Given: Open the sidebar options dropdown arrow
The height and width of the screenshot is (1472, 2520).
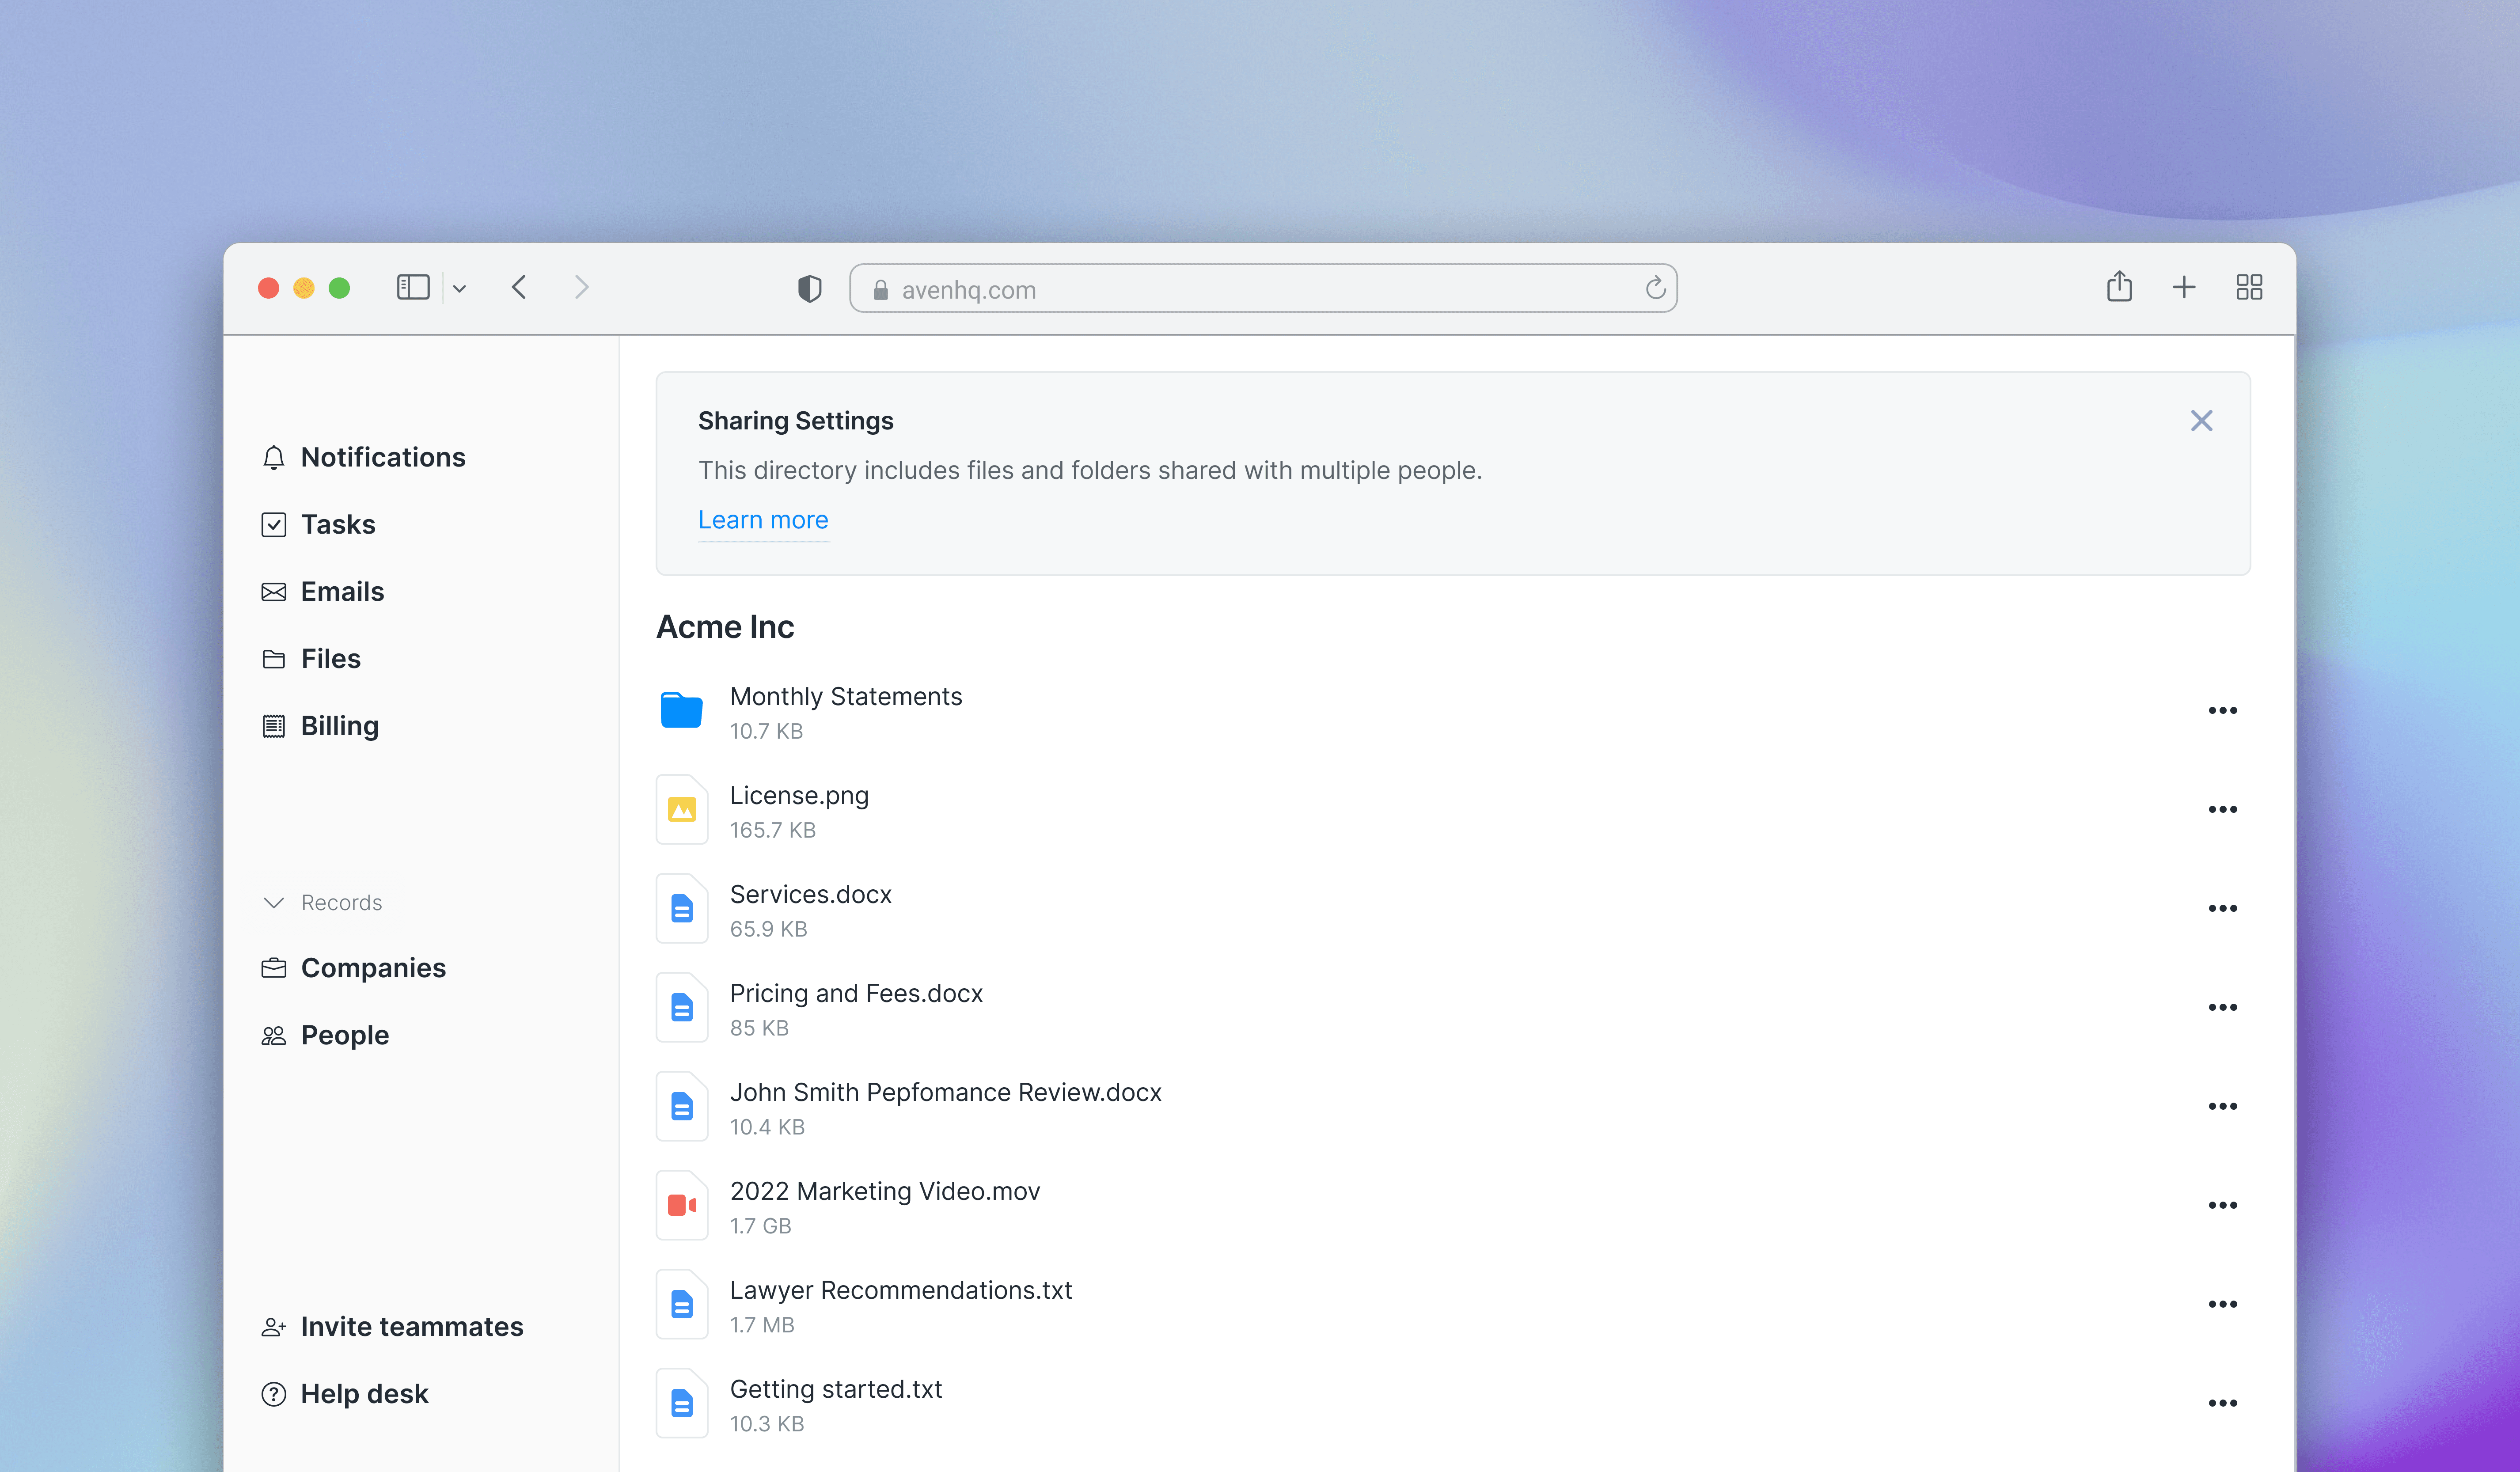Looking at the screenshot, I should pyautogui.click(x=460, y=289).
